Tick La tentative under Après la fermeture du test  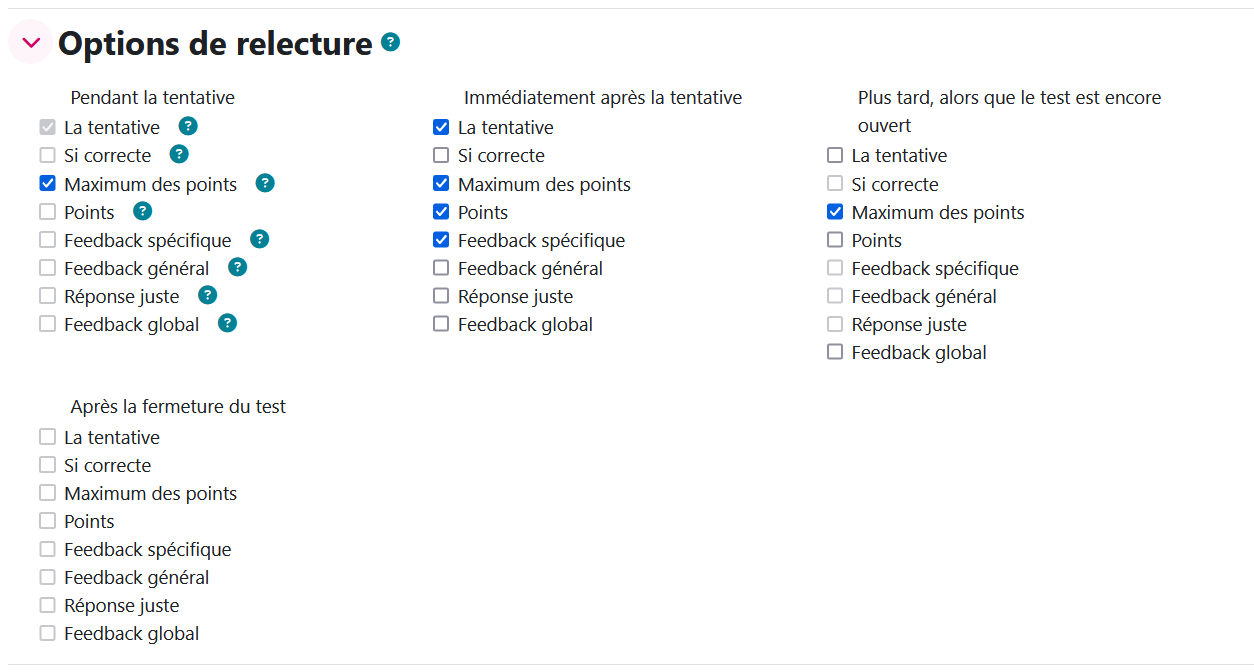[47, 437]
